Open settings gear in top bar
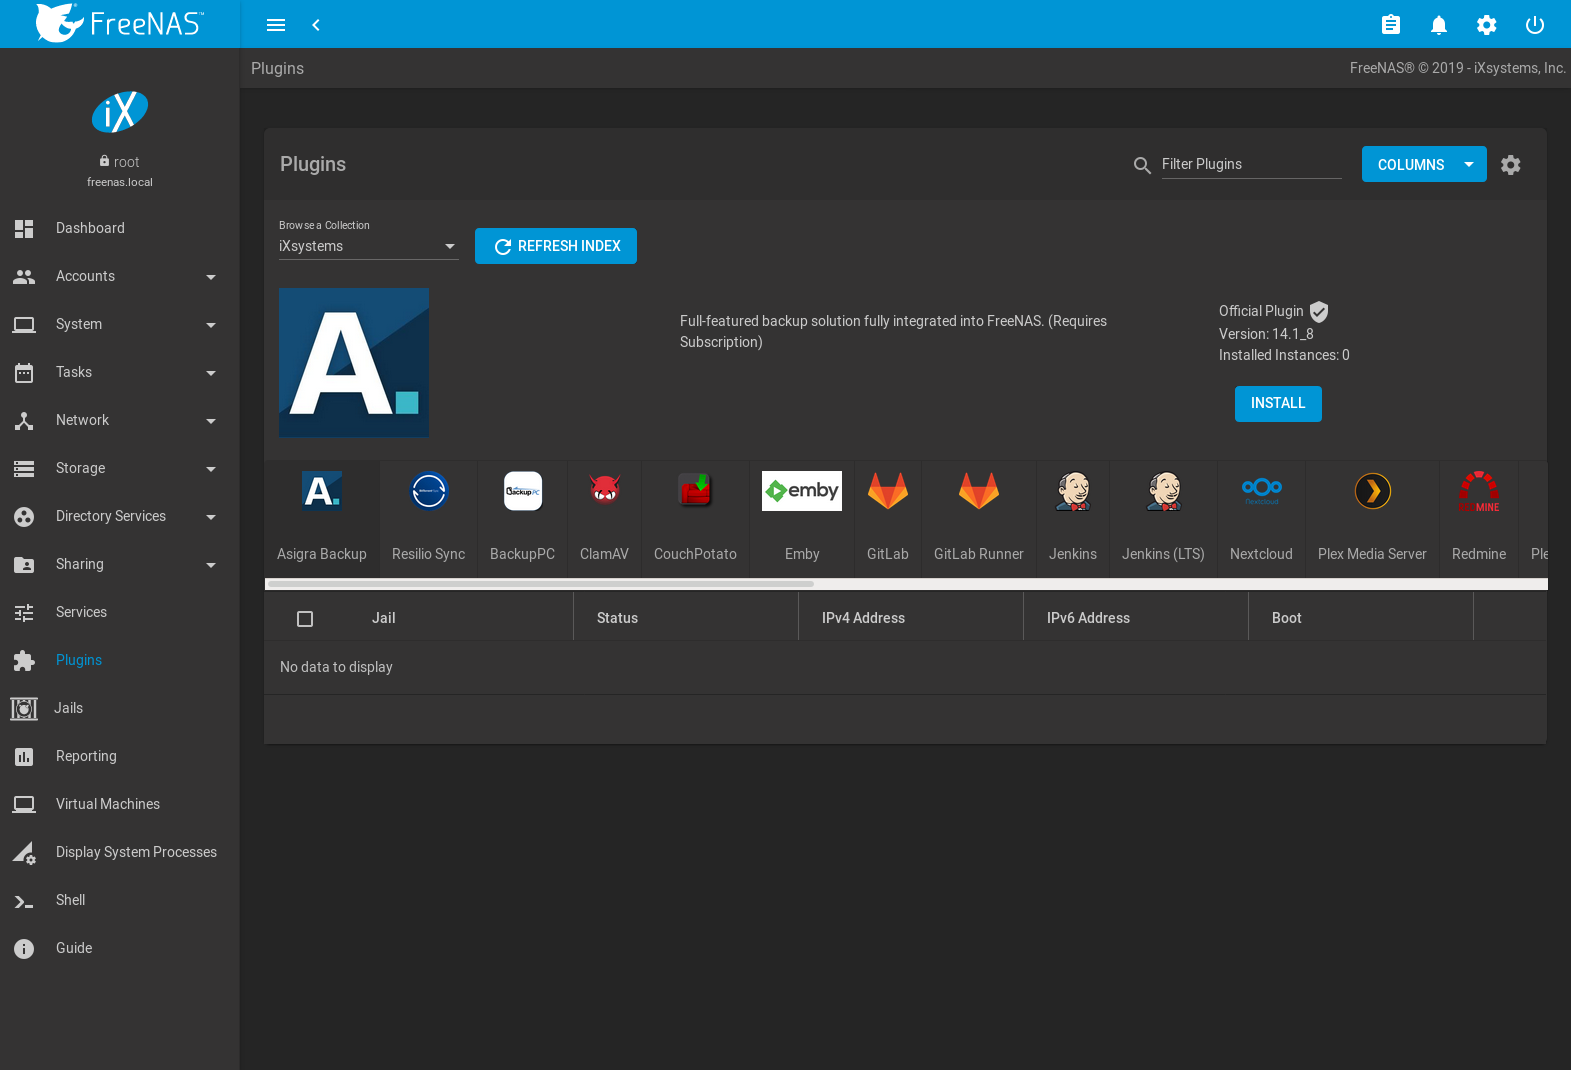This screenshot has height=1070, width=1571. 1487,25
